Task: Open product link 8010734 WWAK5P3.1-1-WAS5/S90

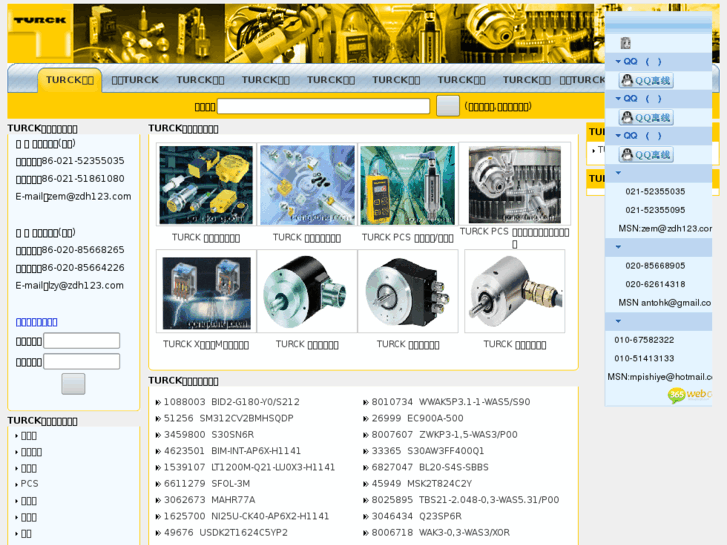Action: tap(451, 402)
